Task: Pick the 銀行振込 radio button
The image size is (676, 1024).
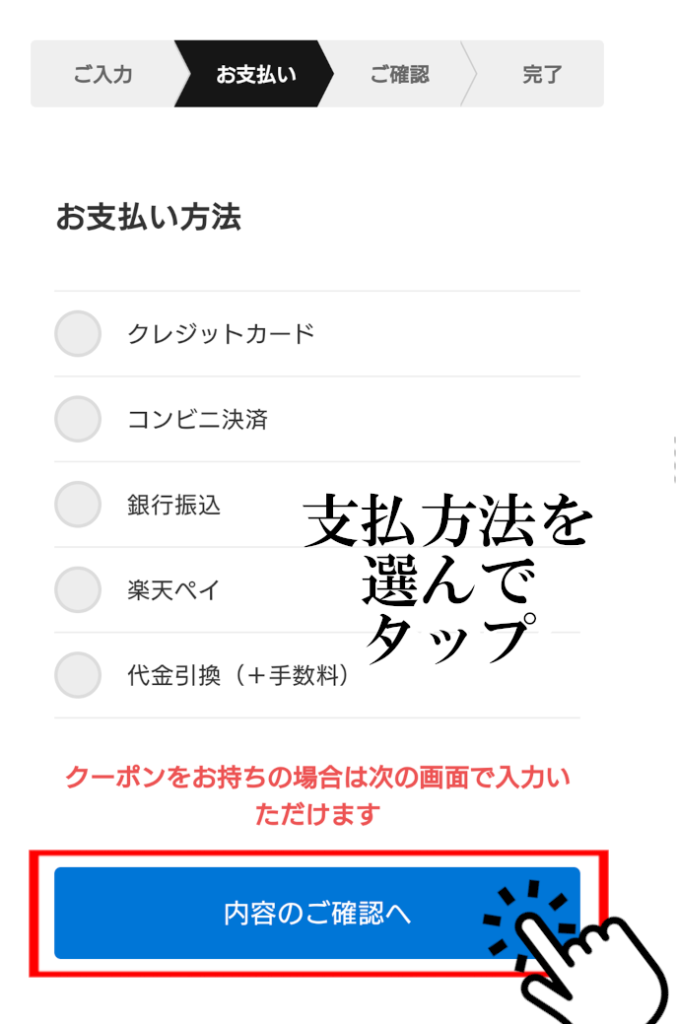Action: tap(78, 505)
